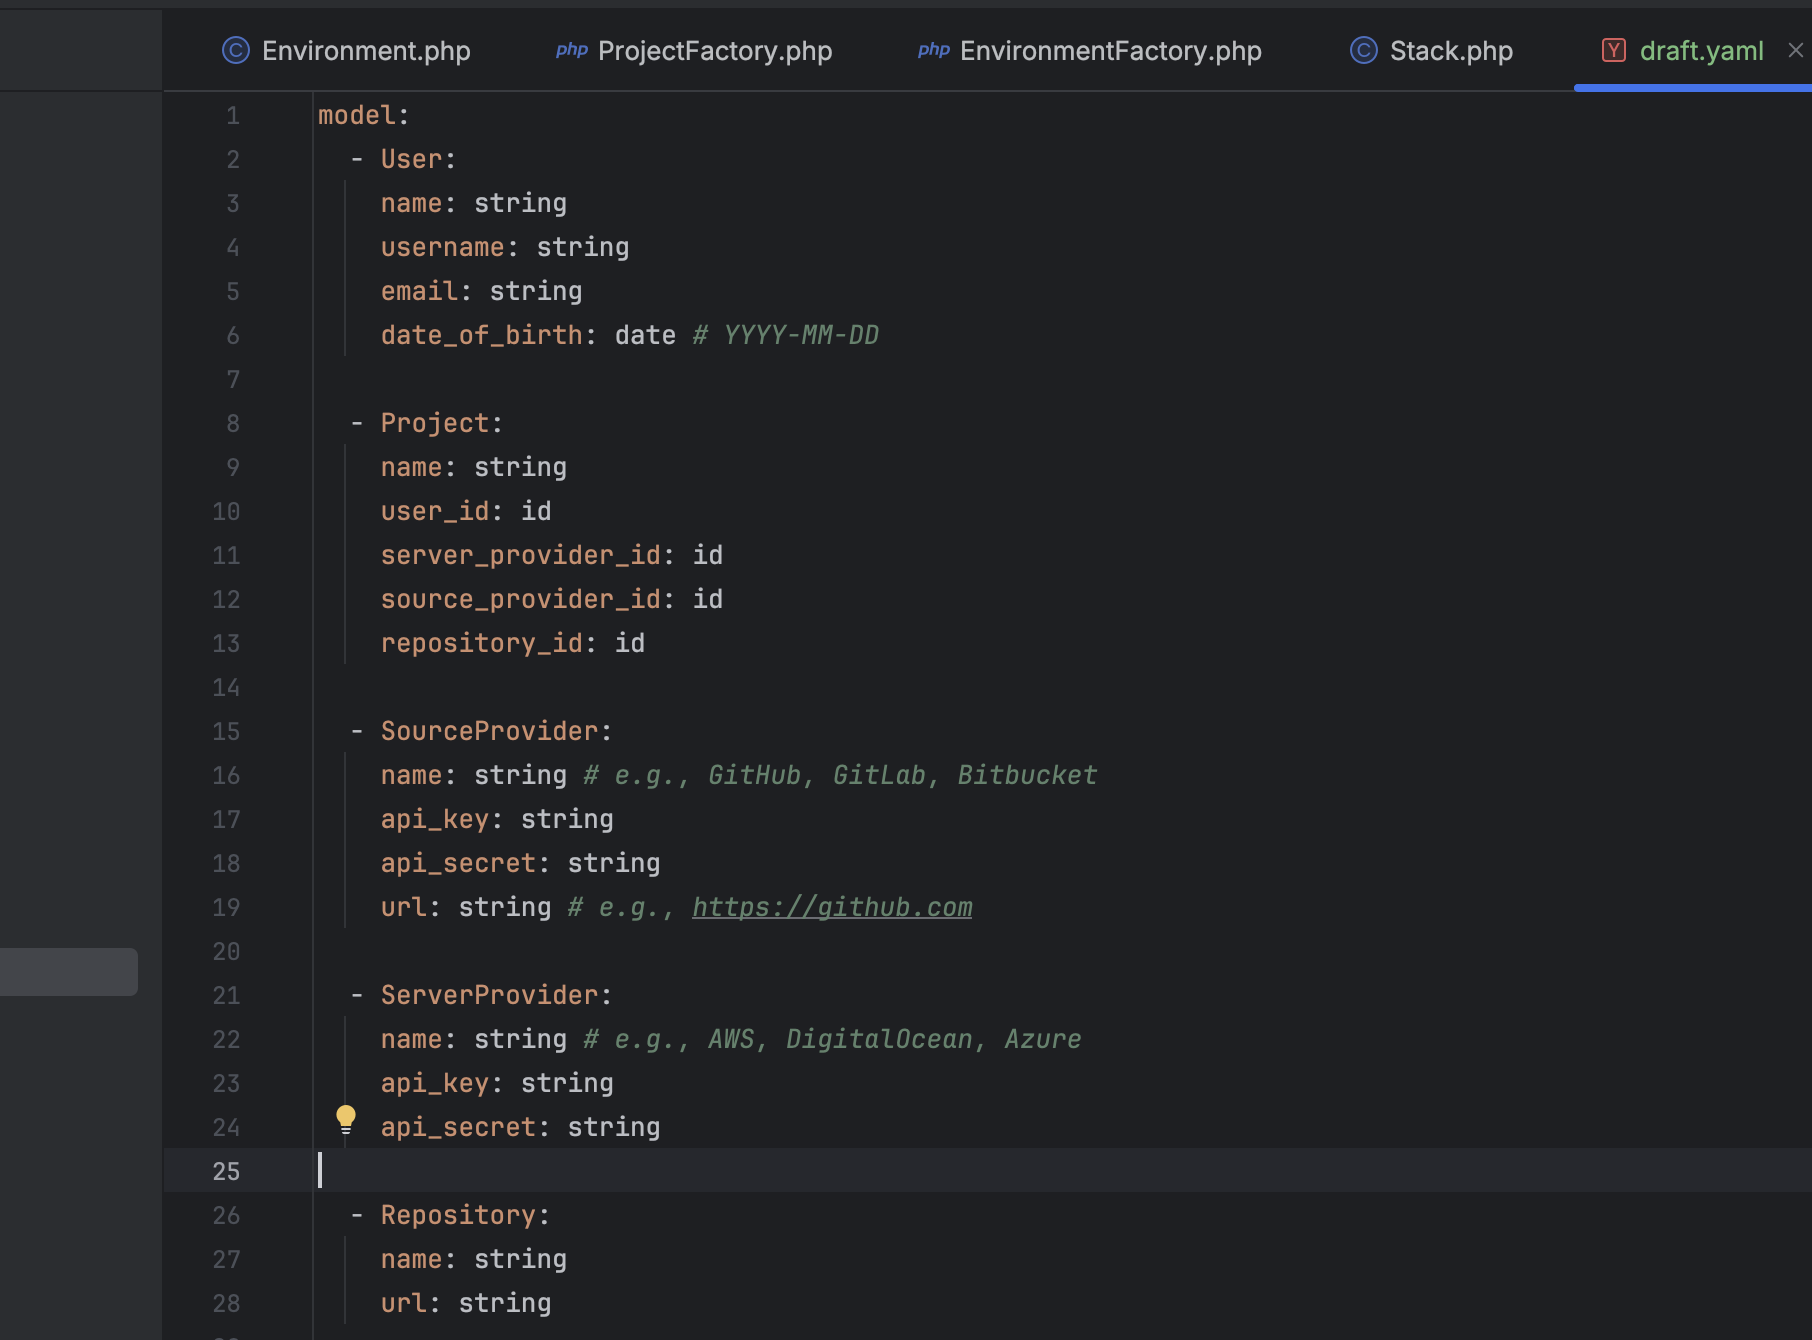Click the 'user_id: id' line
The width and height of the screenshot is (1812, 1340).
coord(466,511)
